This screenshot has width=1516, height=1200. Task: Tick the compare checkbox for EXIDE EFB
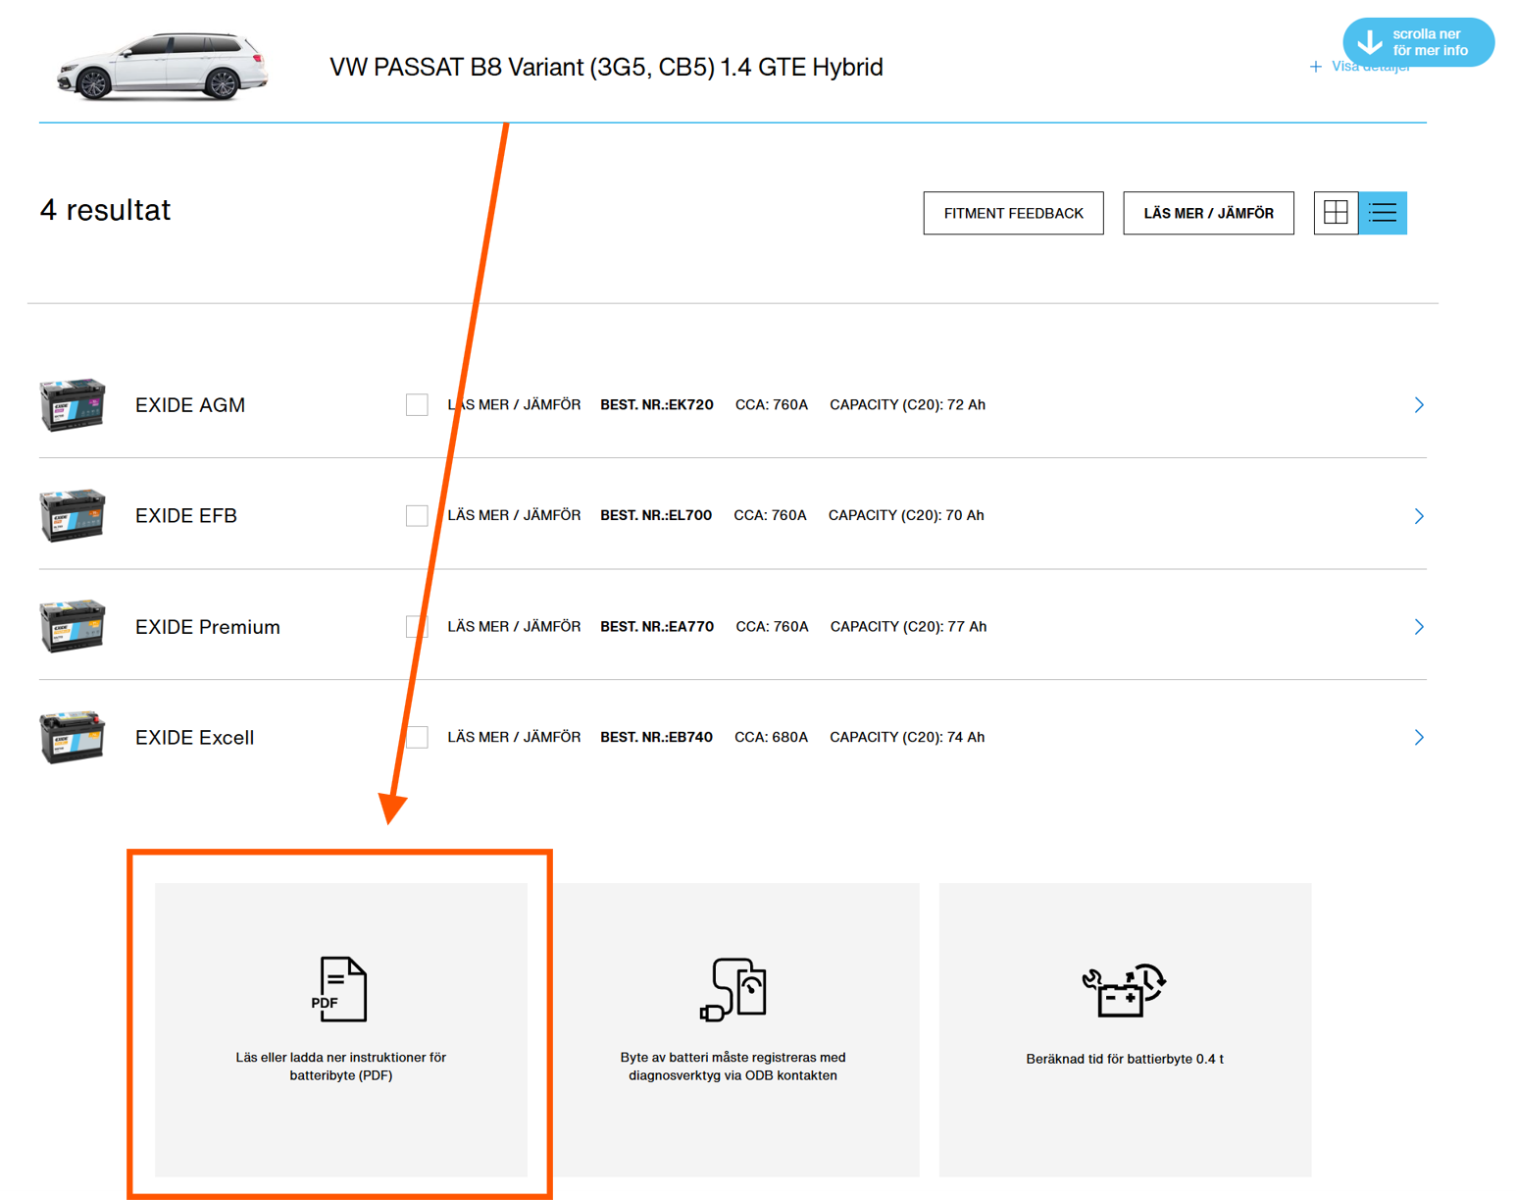click(417, 516)
